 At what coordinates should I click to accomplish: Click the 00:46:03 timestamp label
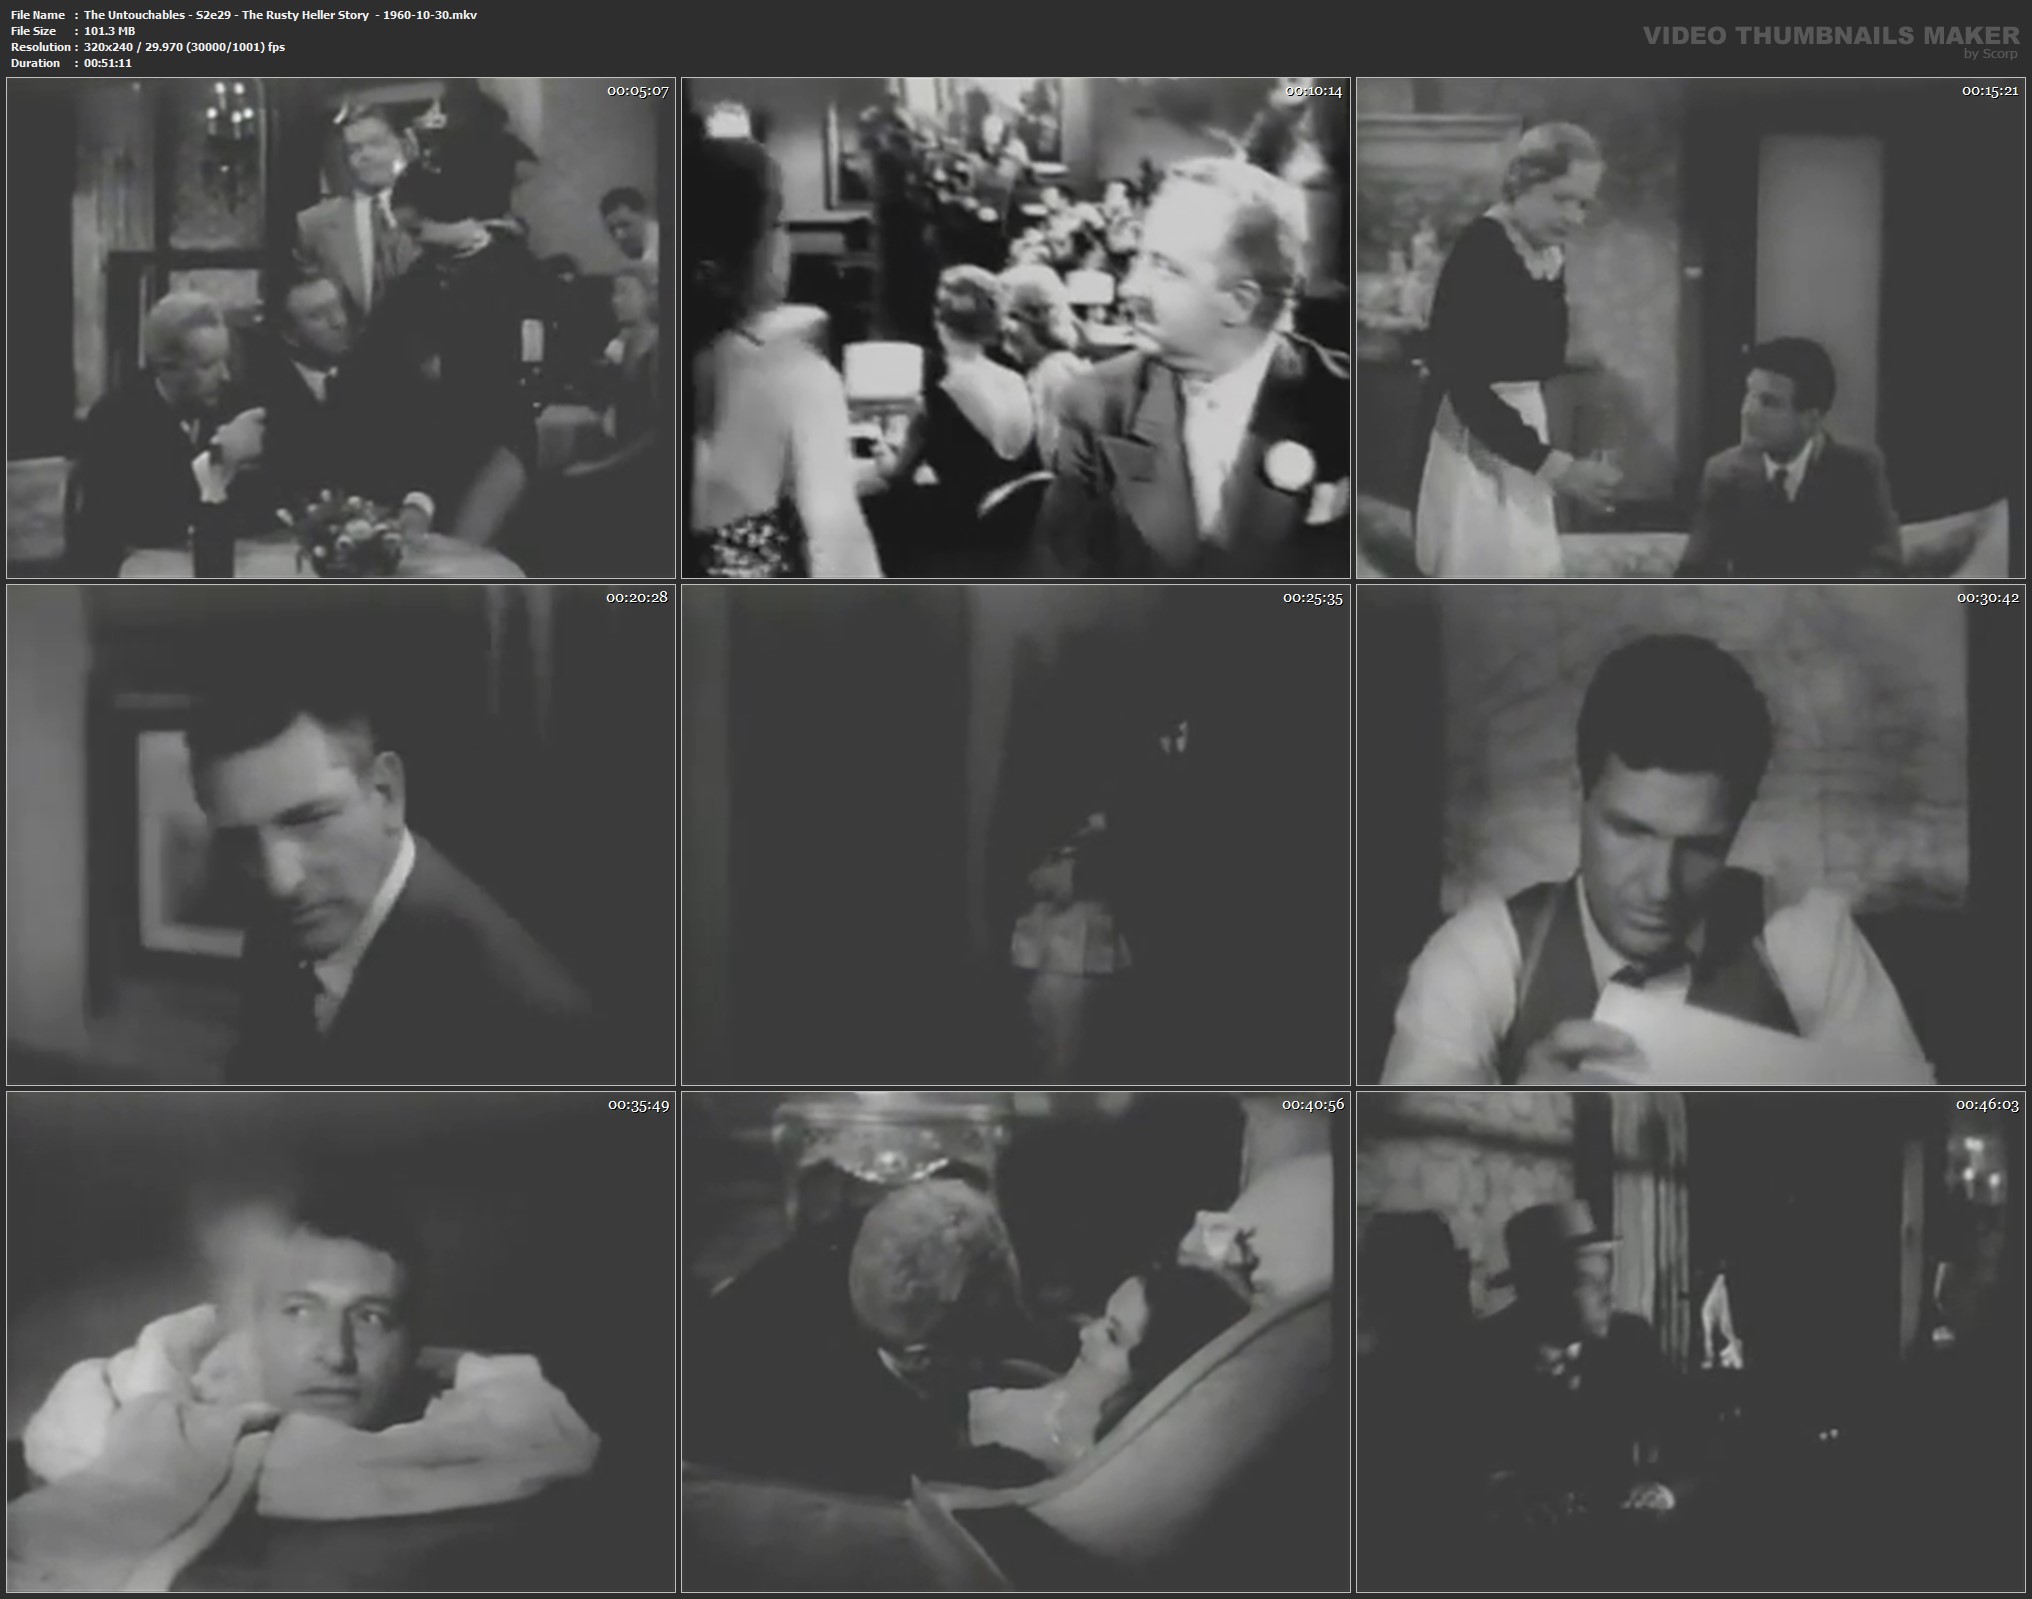pyautogui.click(x=1987, y=1105)
